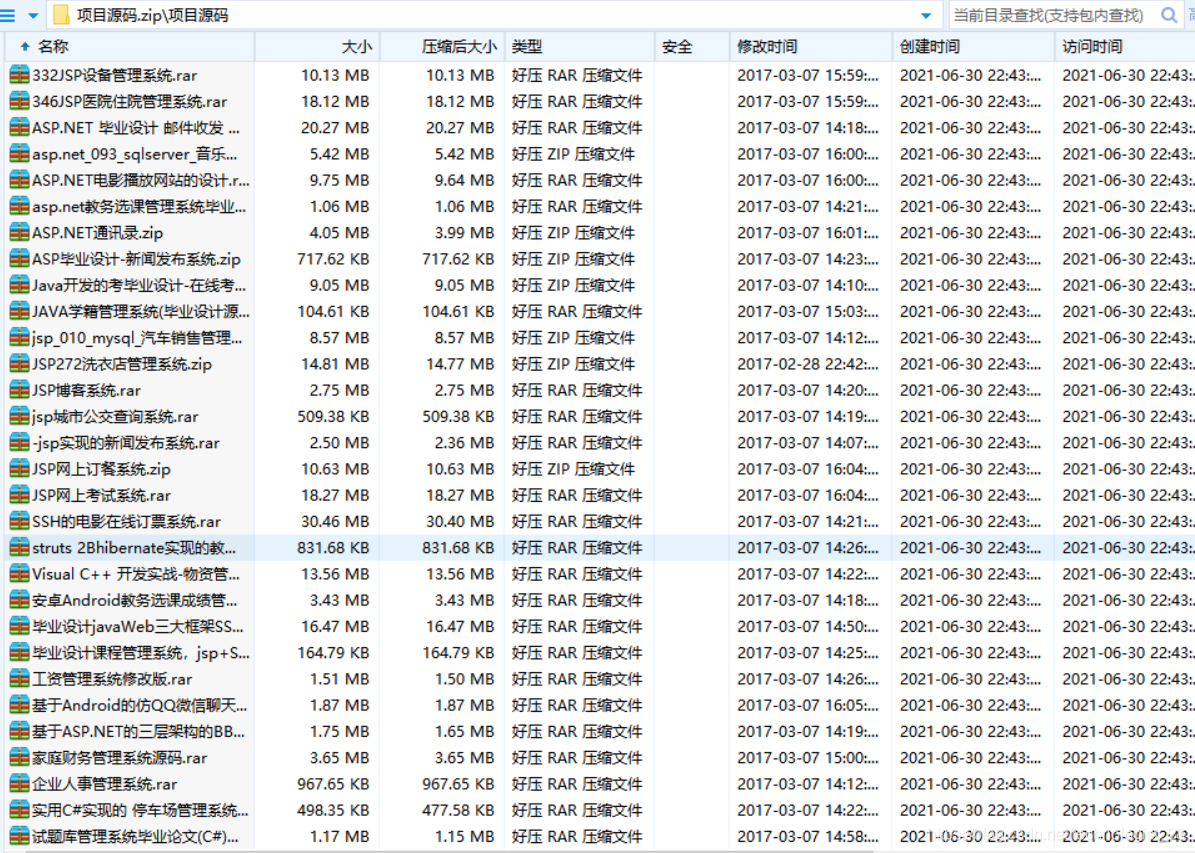Click archive icon of Visual C++ 开发实战-物资管
Screen dimensions: 1195x853
[19, 574]
